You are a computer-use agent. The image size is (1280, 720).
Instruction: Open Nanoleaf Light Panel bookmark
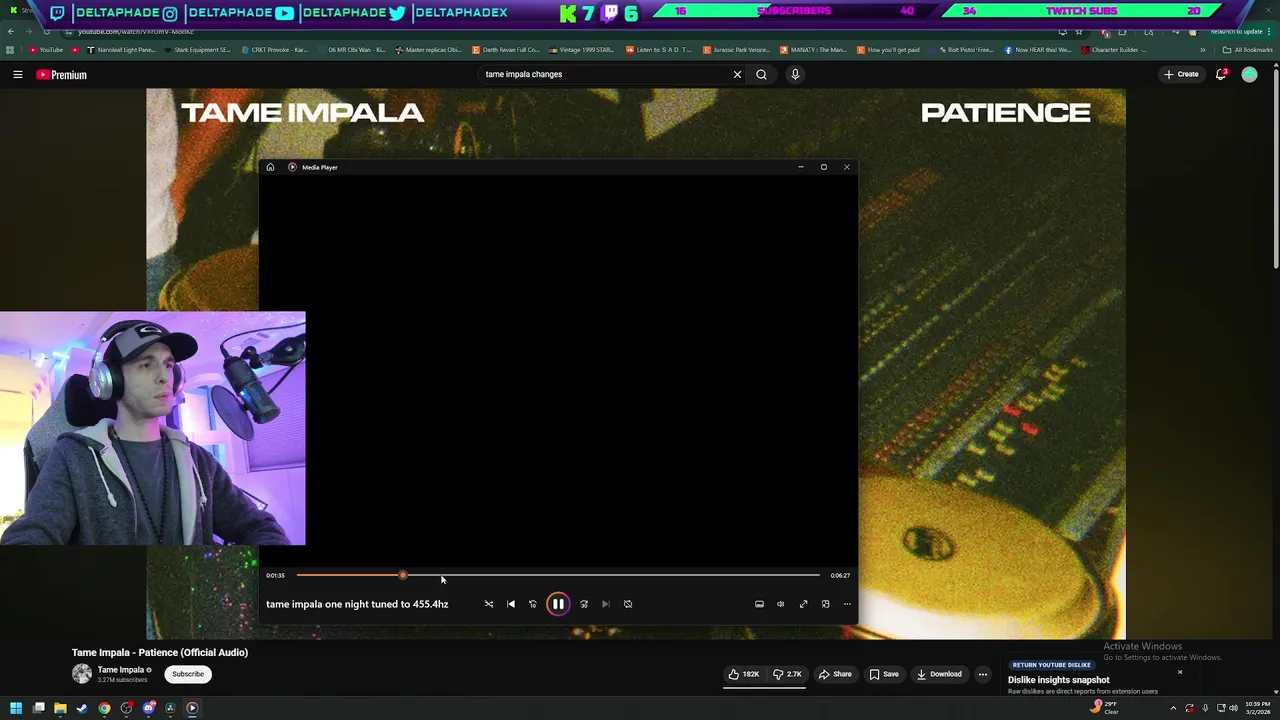pos(122,50)
